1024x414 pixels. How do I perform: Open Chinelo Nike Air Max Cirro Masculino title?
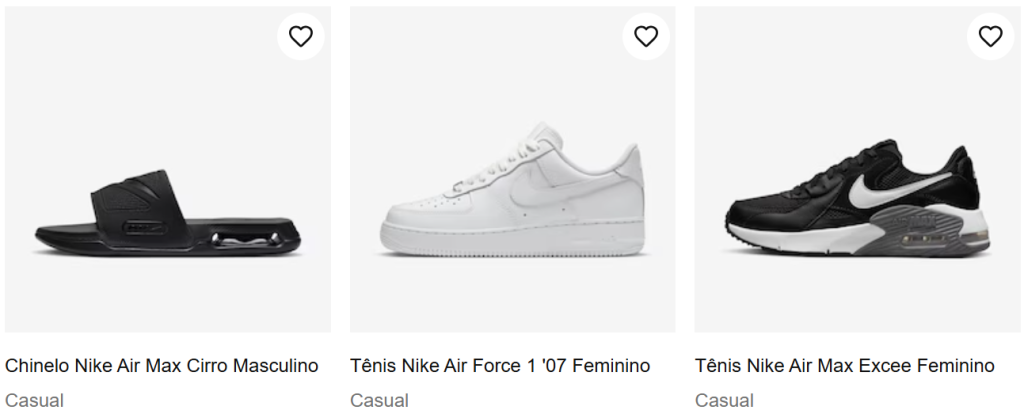162,366
